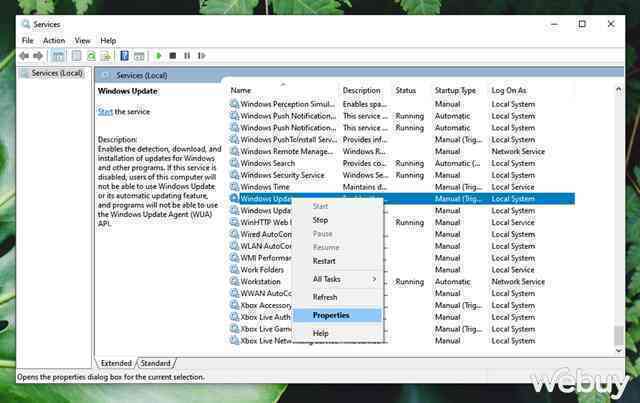Click gear icon of Windows Security Service
Viewport: 640px width, 403px height.
[x=234, y=175]
